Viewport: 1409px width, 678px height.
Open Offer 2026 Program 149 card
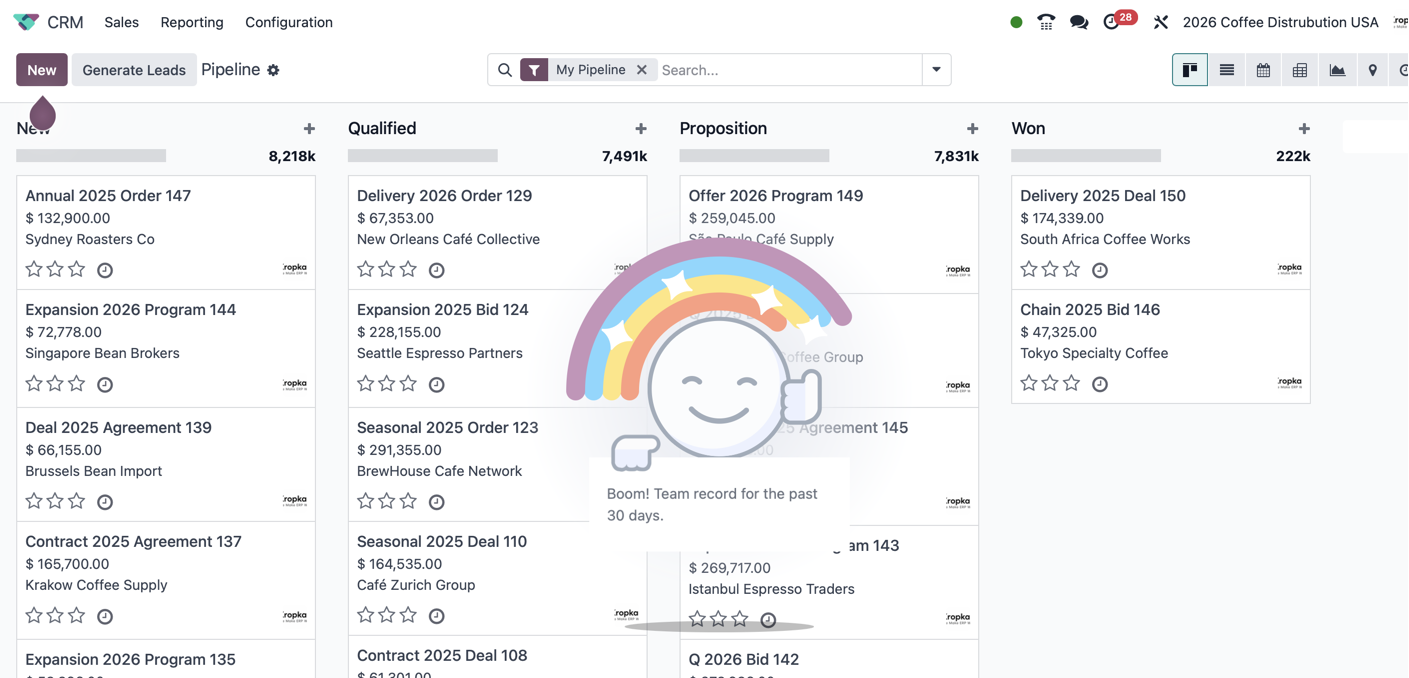click(828, 234)
